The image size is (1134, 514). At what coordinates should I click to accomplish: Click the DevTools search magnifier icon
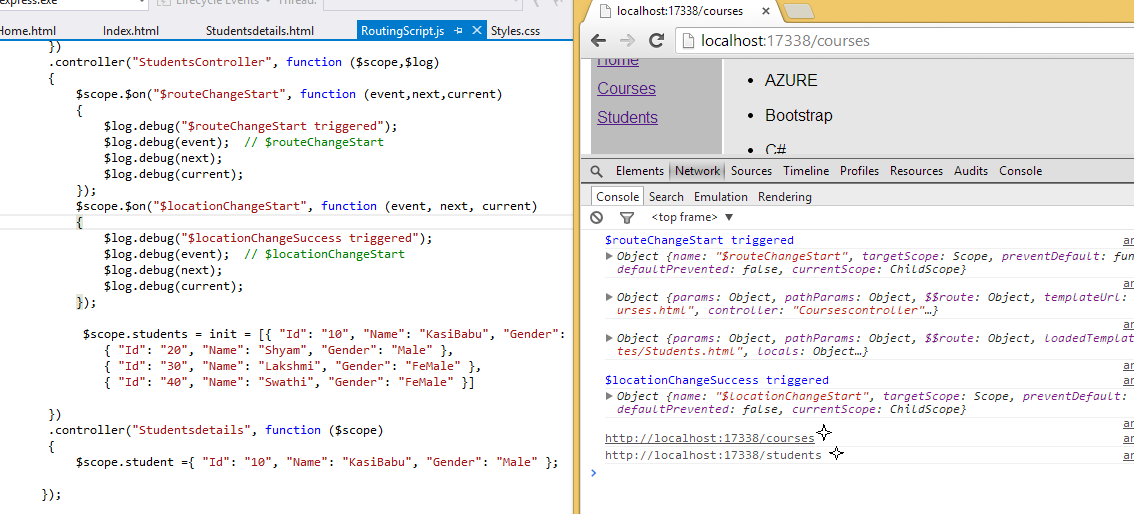click(x=597, y=171)
